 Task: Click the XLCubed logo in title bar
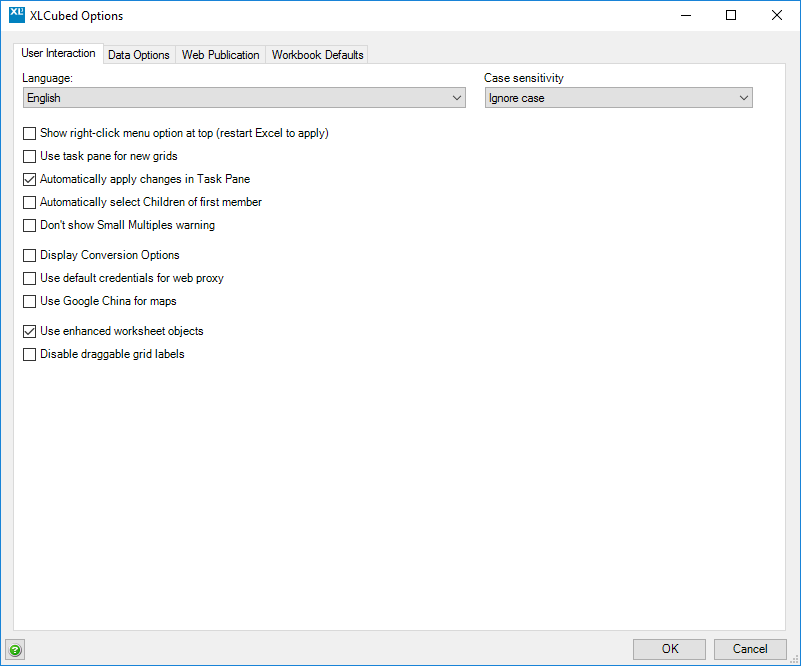pos(17,15)
